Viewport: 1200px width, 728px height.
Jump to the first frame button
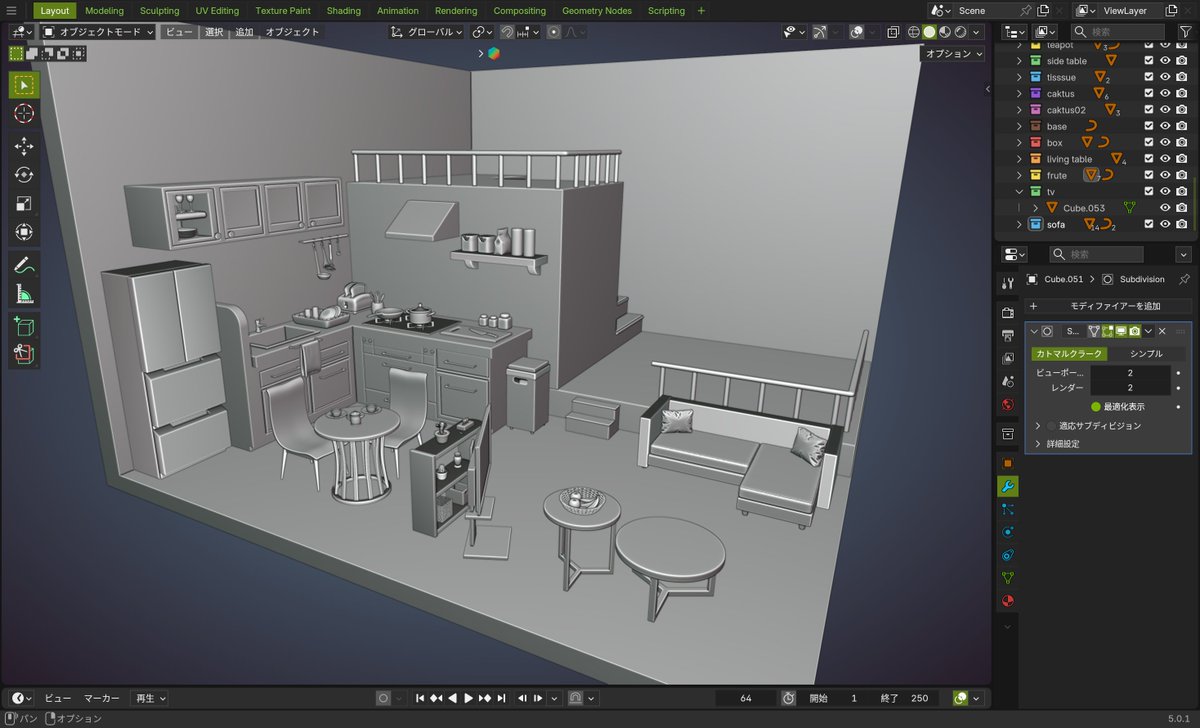[x=420, y=698]
